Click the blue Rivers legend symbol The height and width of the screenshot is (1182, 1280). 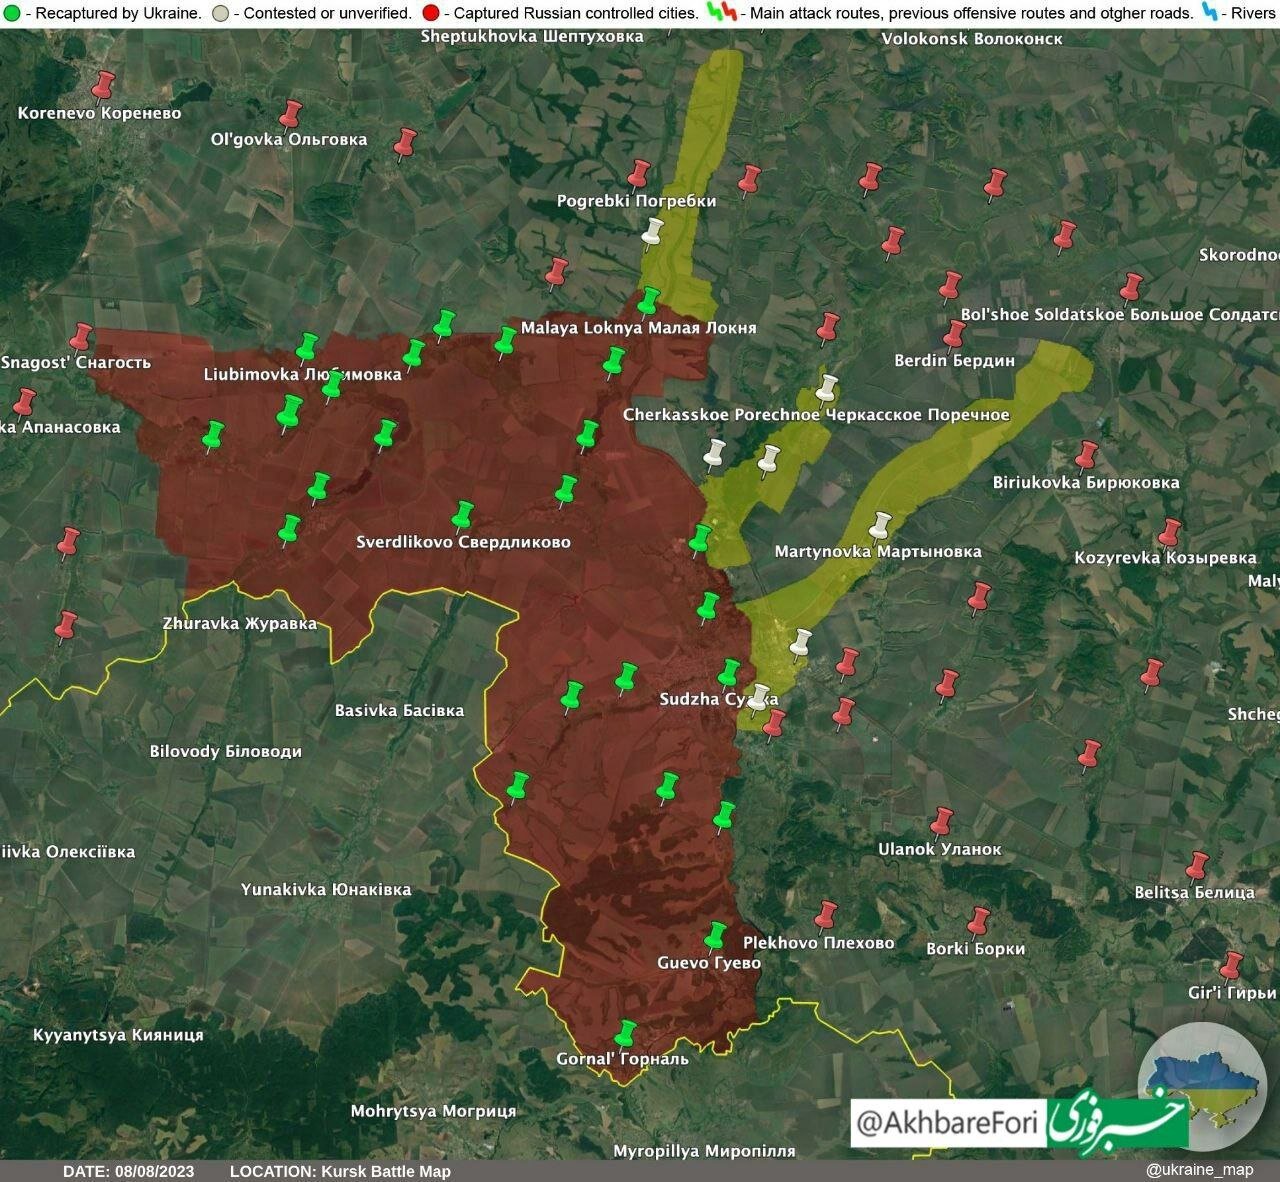(1211, 13)
